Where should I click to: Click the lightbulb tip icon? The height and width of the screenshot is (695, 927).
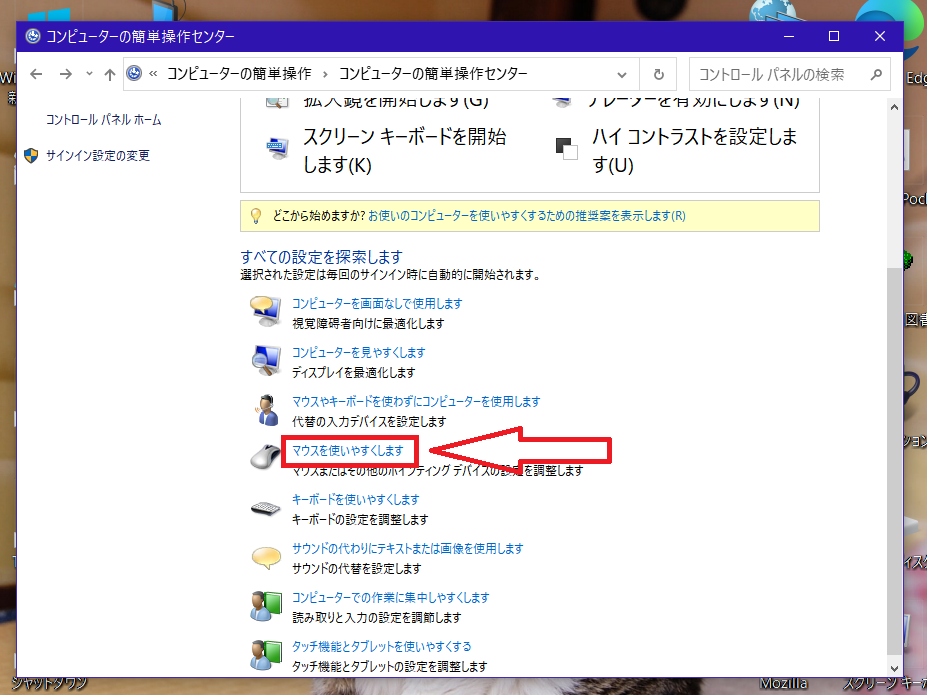coord(255,216)
